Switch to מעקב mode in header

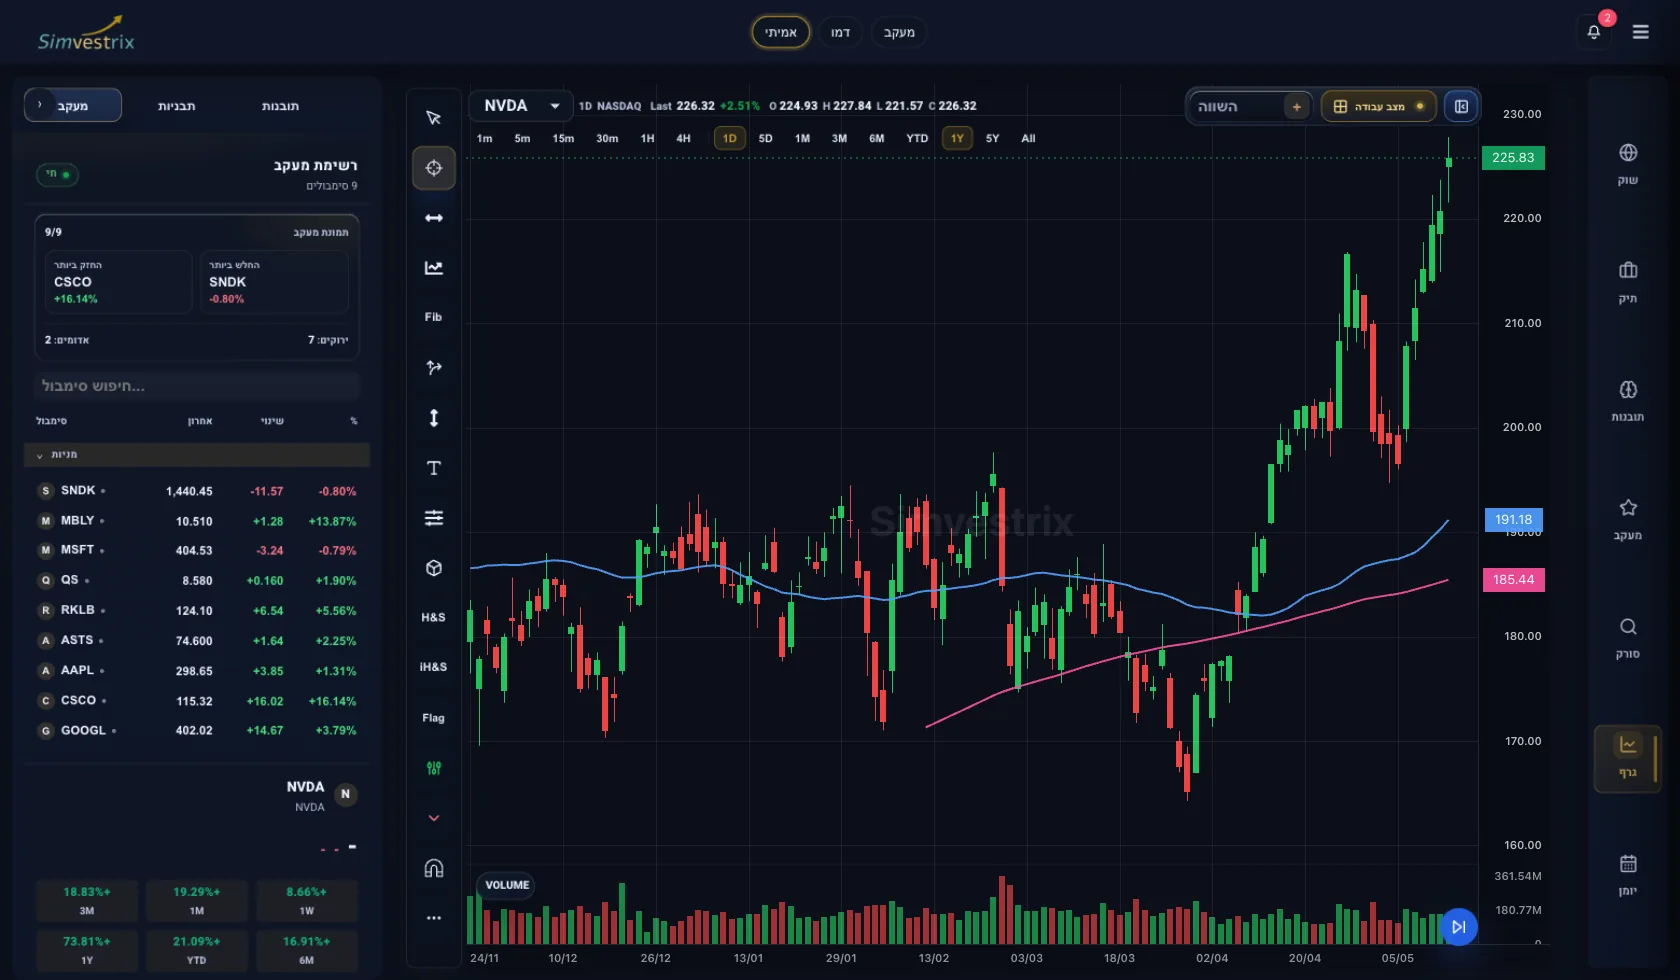coord(899,32)
